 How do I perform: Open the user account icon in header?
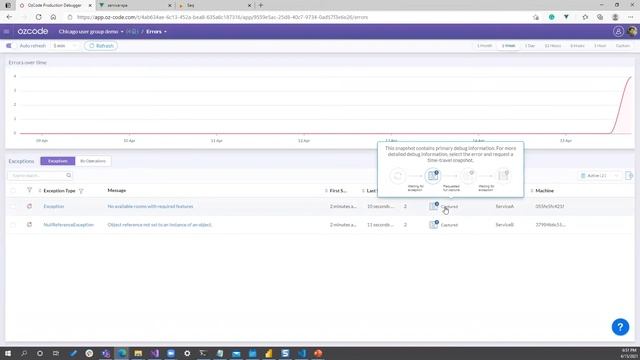click(618, 31)
